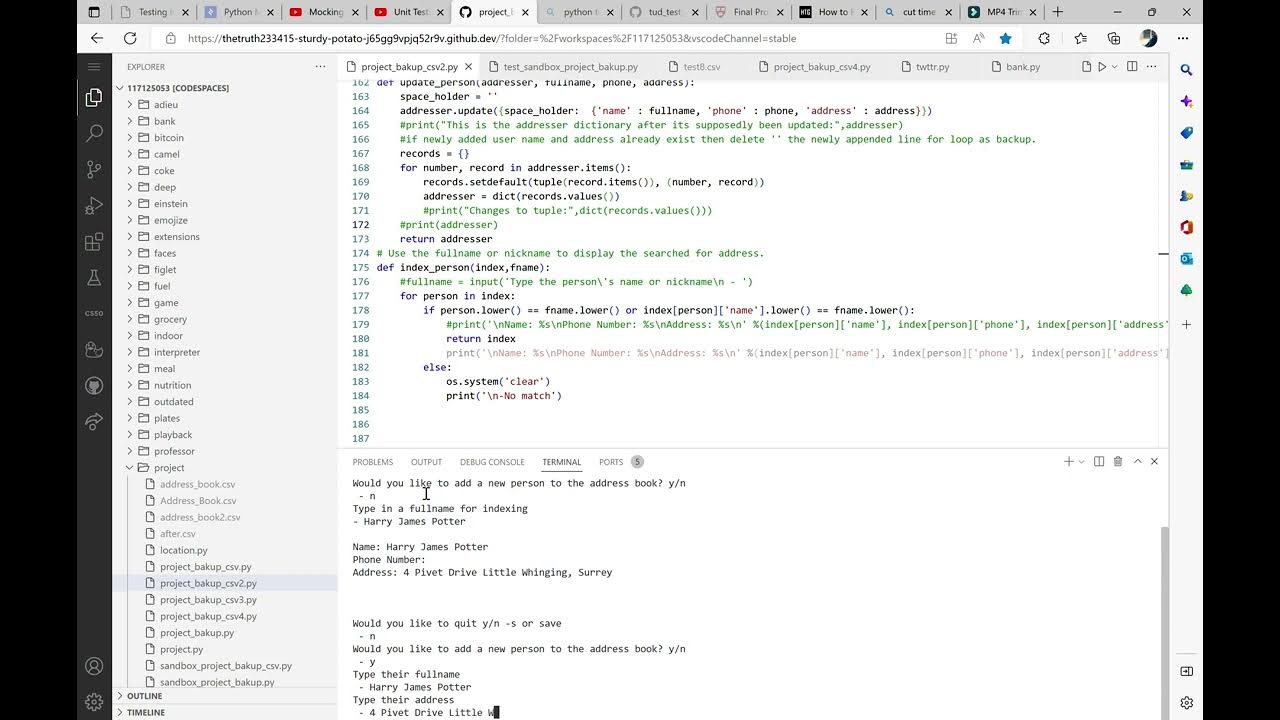Open the PROBLEMS panel tab
Viewport: 1280px width, 720px height.
pos(373,462)
